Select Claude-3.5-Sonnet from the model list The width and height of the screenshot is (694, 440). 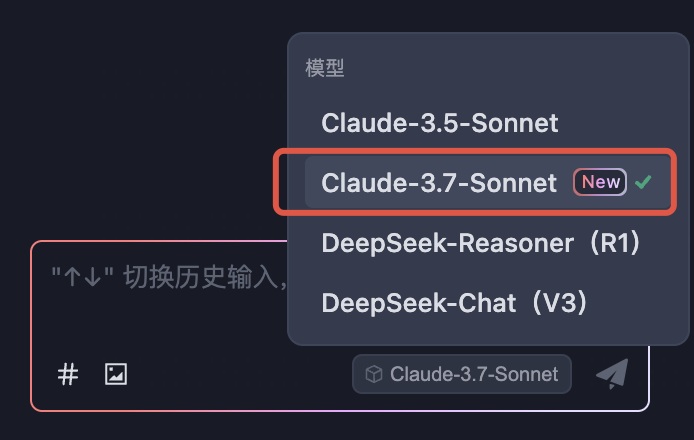tap(439, 123)
